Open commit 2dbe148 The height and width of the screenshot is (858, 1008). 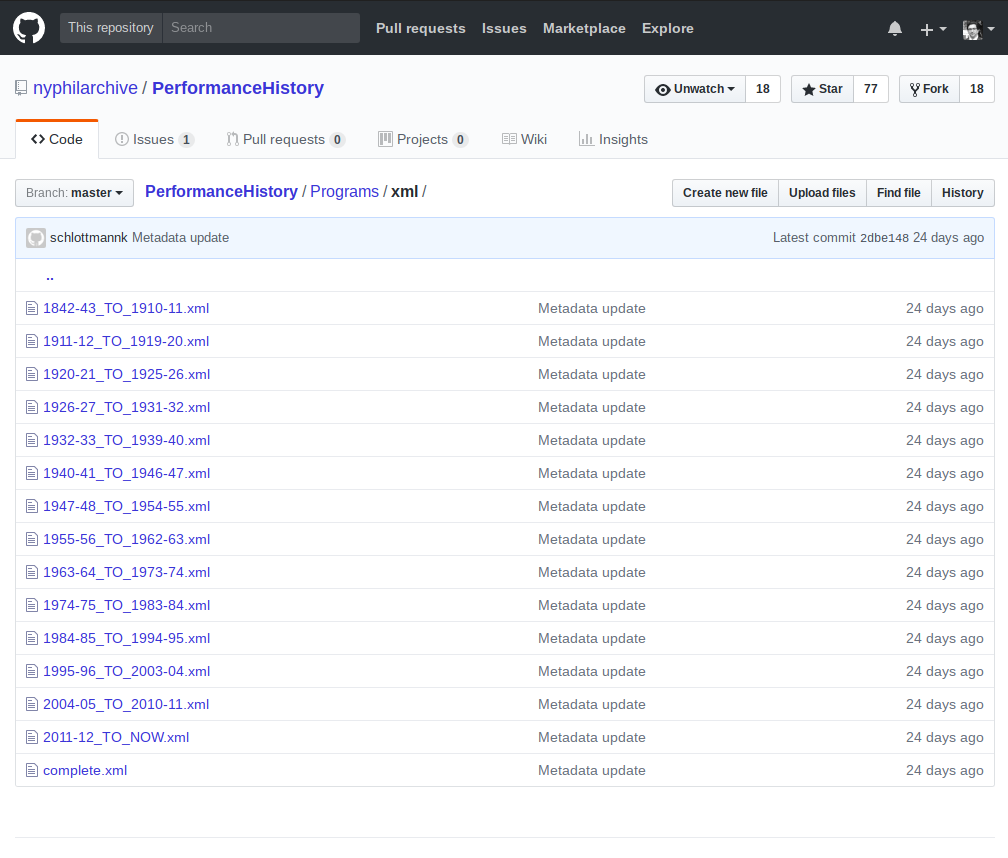[x=885, y=238]
